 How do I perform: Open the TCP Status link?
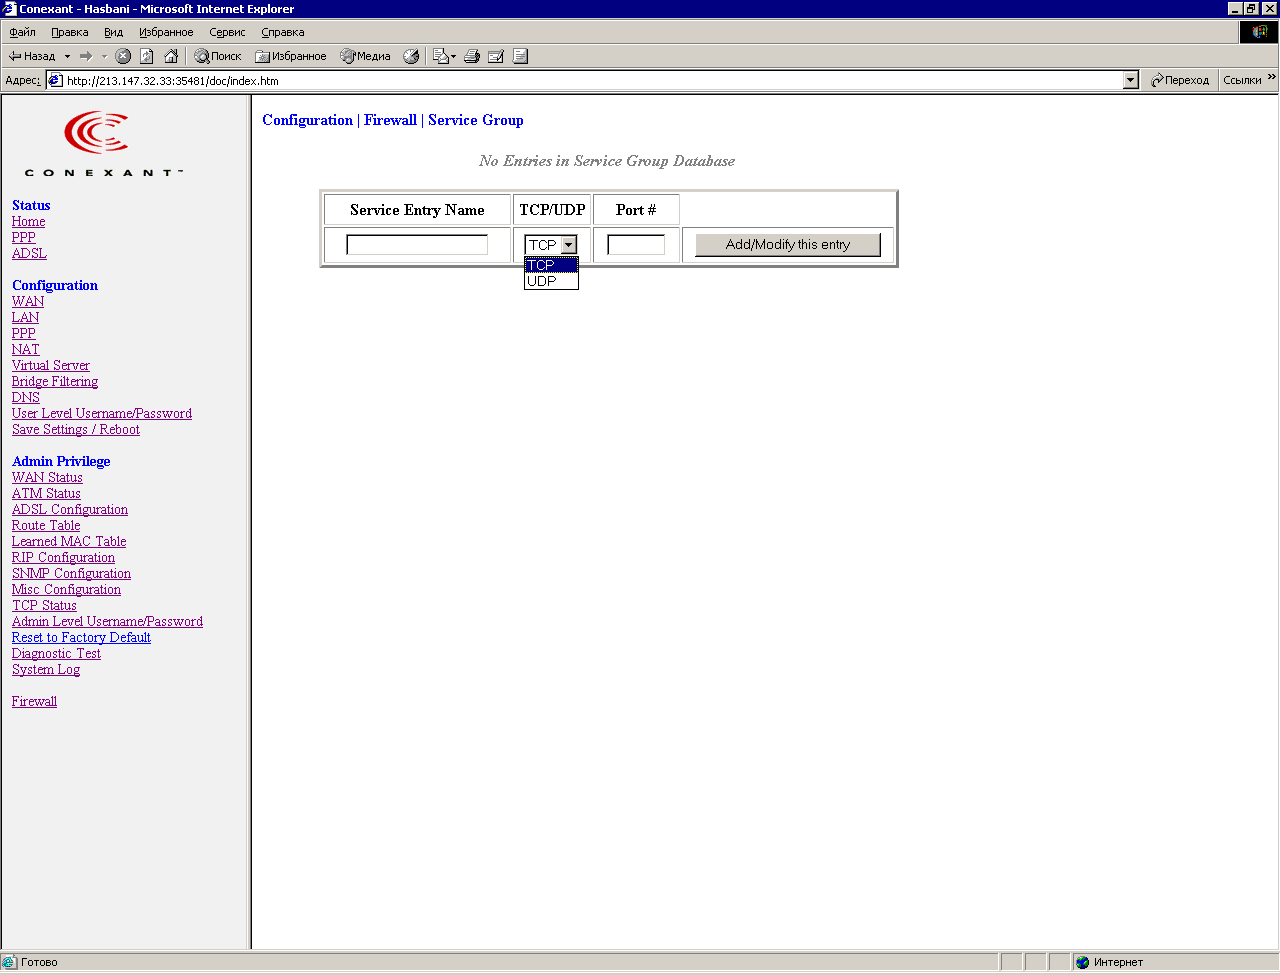pyautogui.click(x=44, y=605)
